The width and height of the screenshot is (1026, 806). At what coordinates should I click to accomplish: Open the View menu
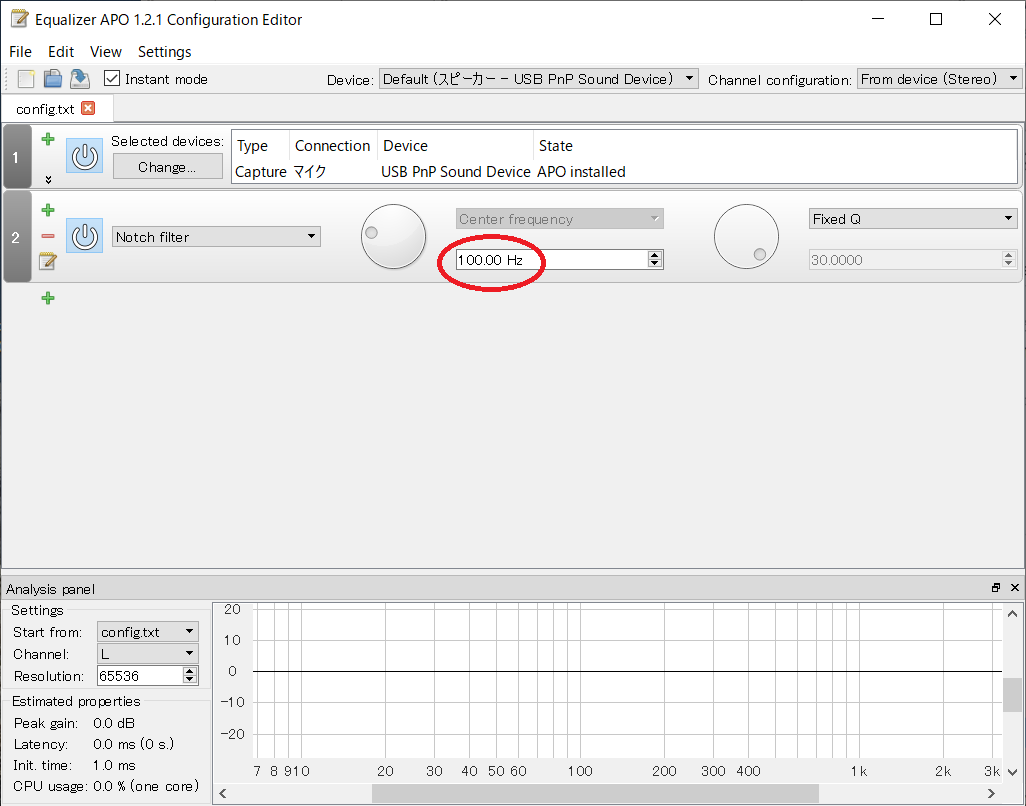pyautogui.click(x=105, y=52)
